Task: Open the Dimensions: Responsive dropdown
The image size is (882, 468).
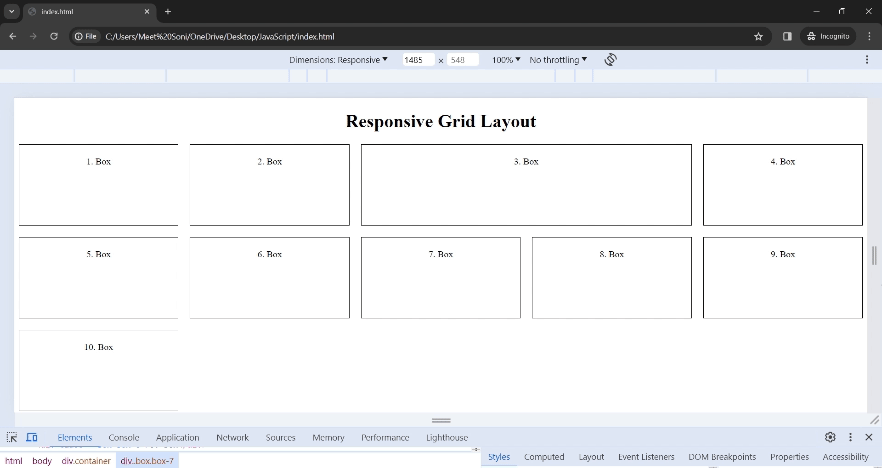Action: coord(338,60)
